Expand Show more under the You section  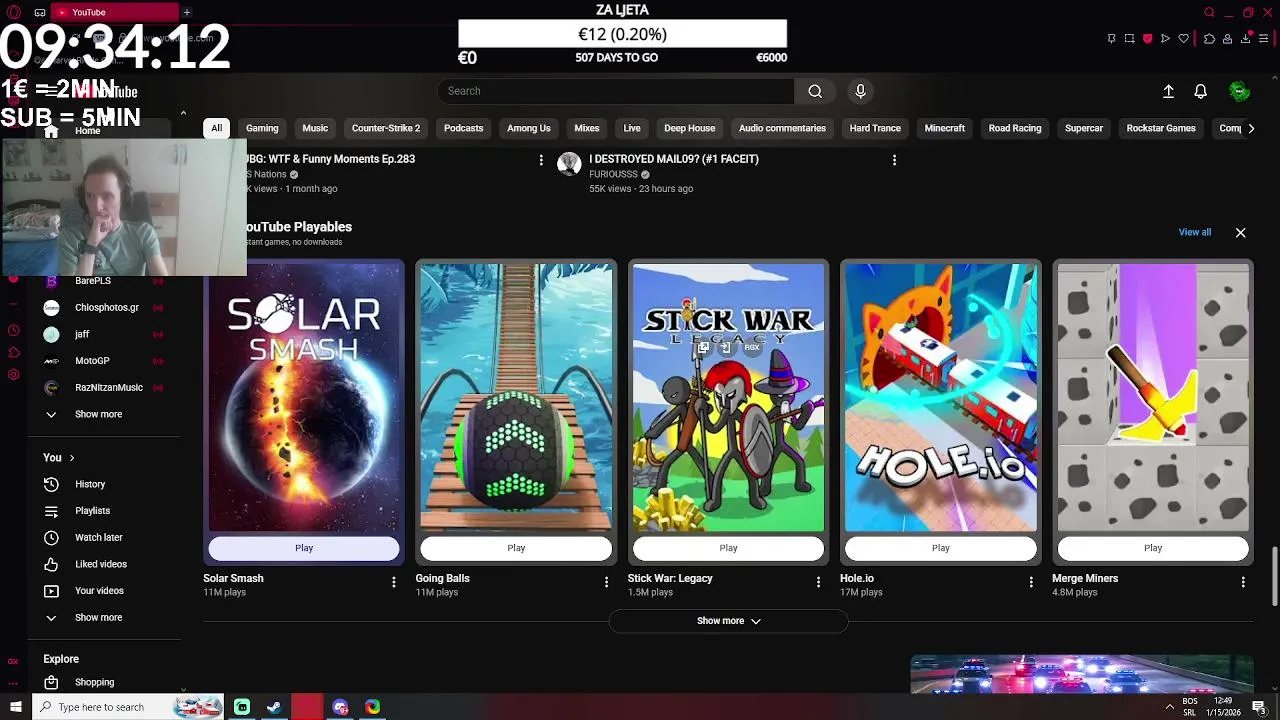pyautogui.click(x=104, y=618)
